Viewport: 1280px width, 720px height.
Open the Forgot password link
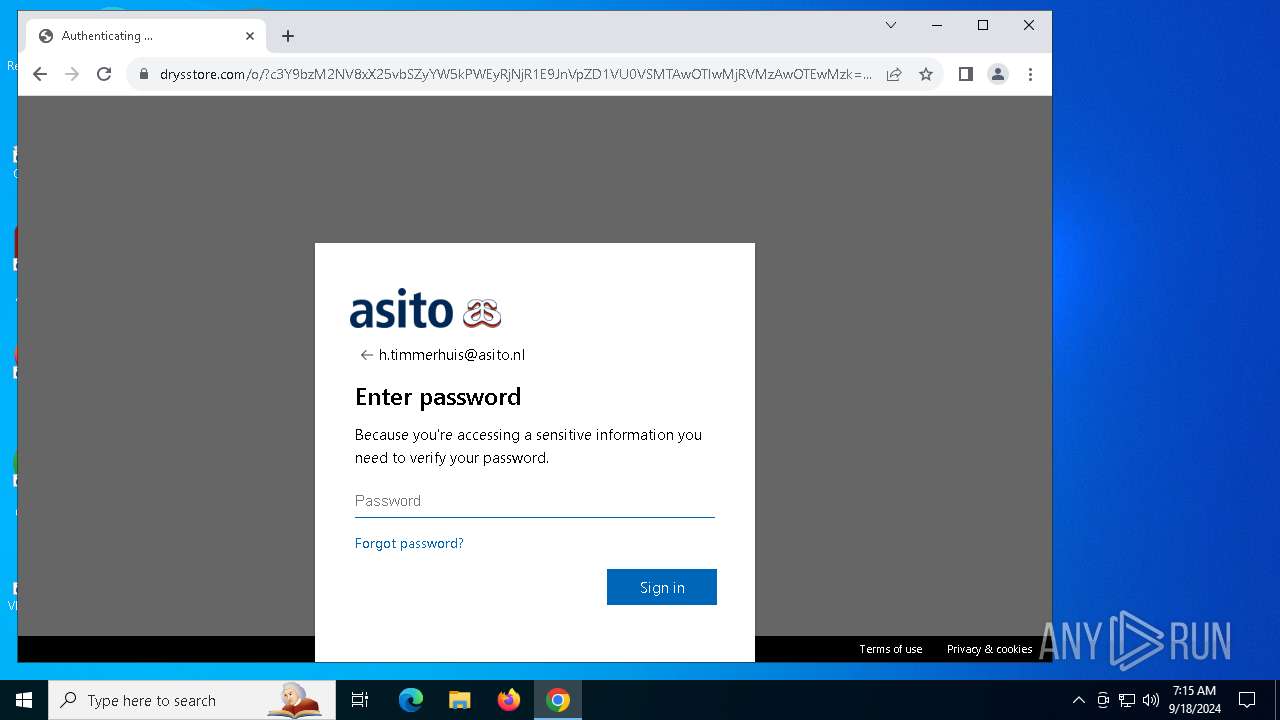(x=409, y=543)
